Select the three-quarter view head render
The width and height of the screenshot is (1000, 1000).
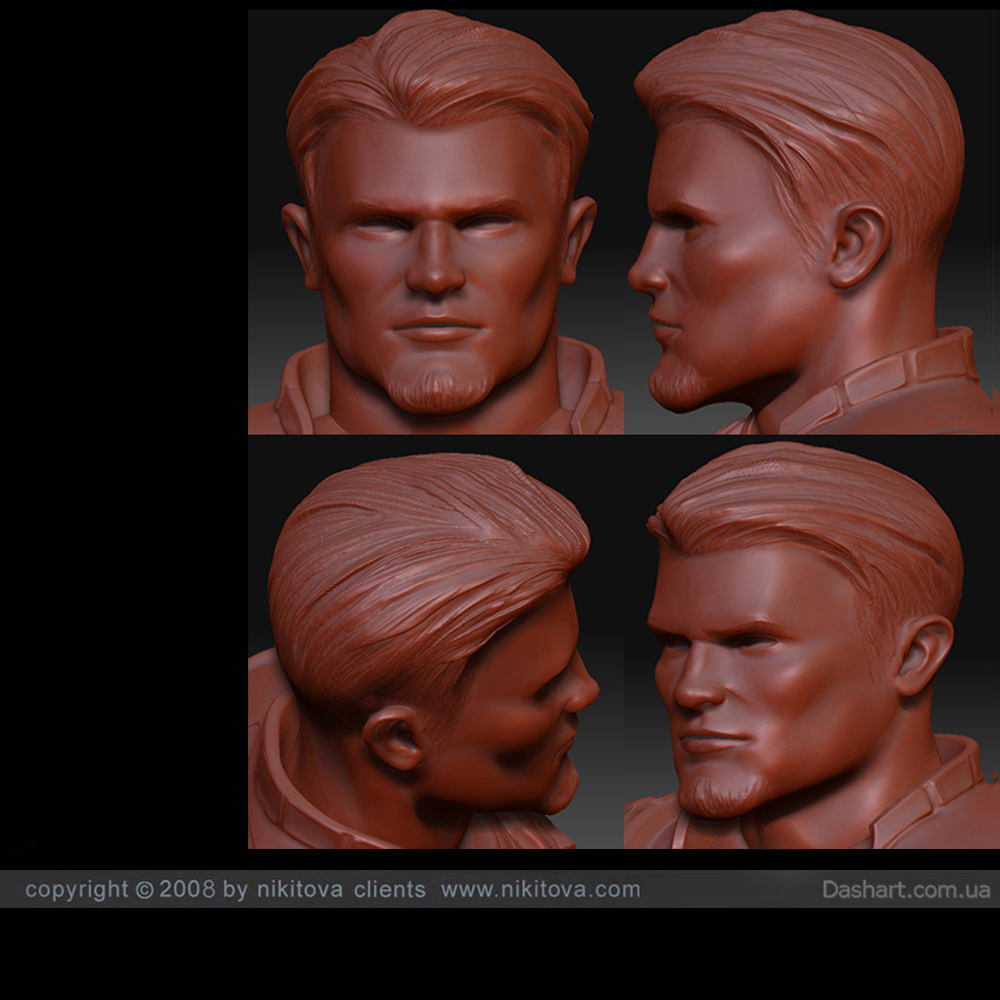pos(810,650)
